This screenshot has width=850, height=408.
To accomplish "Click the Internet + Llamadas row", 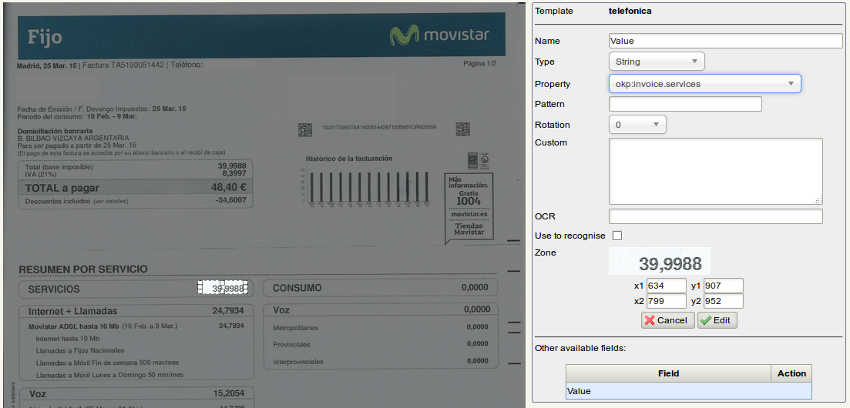I will tap(136, 311).
